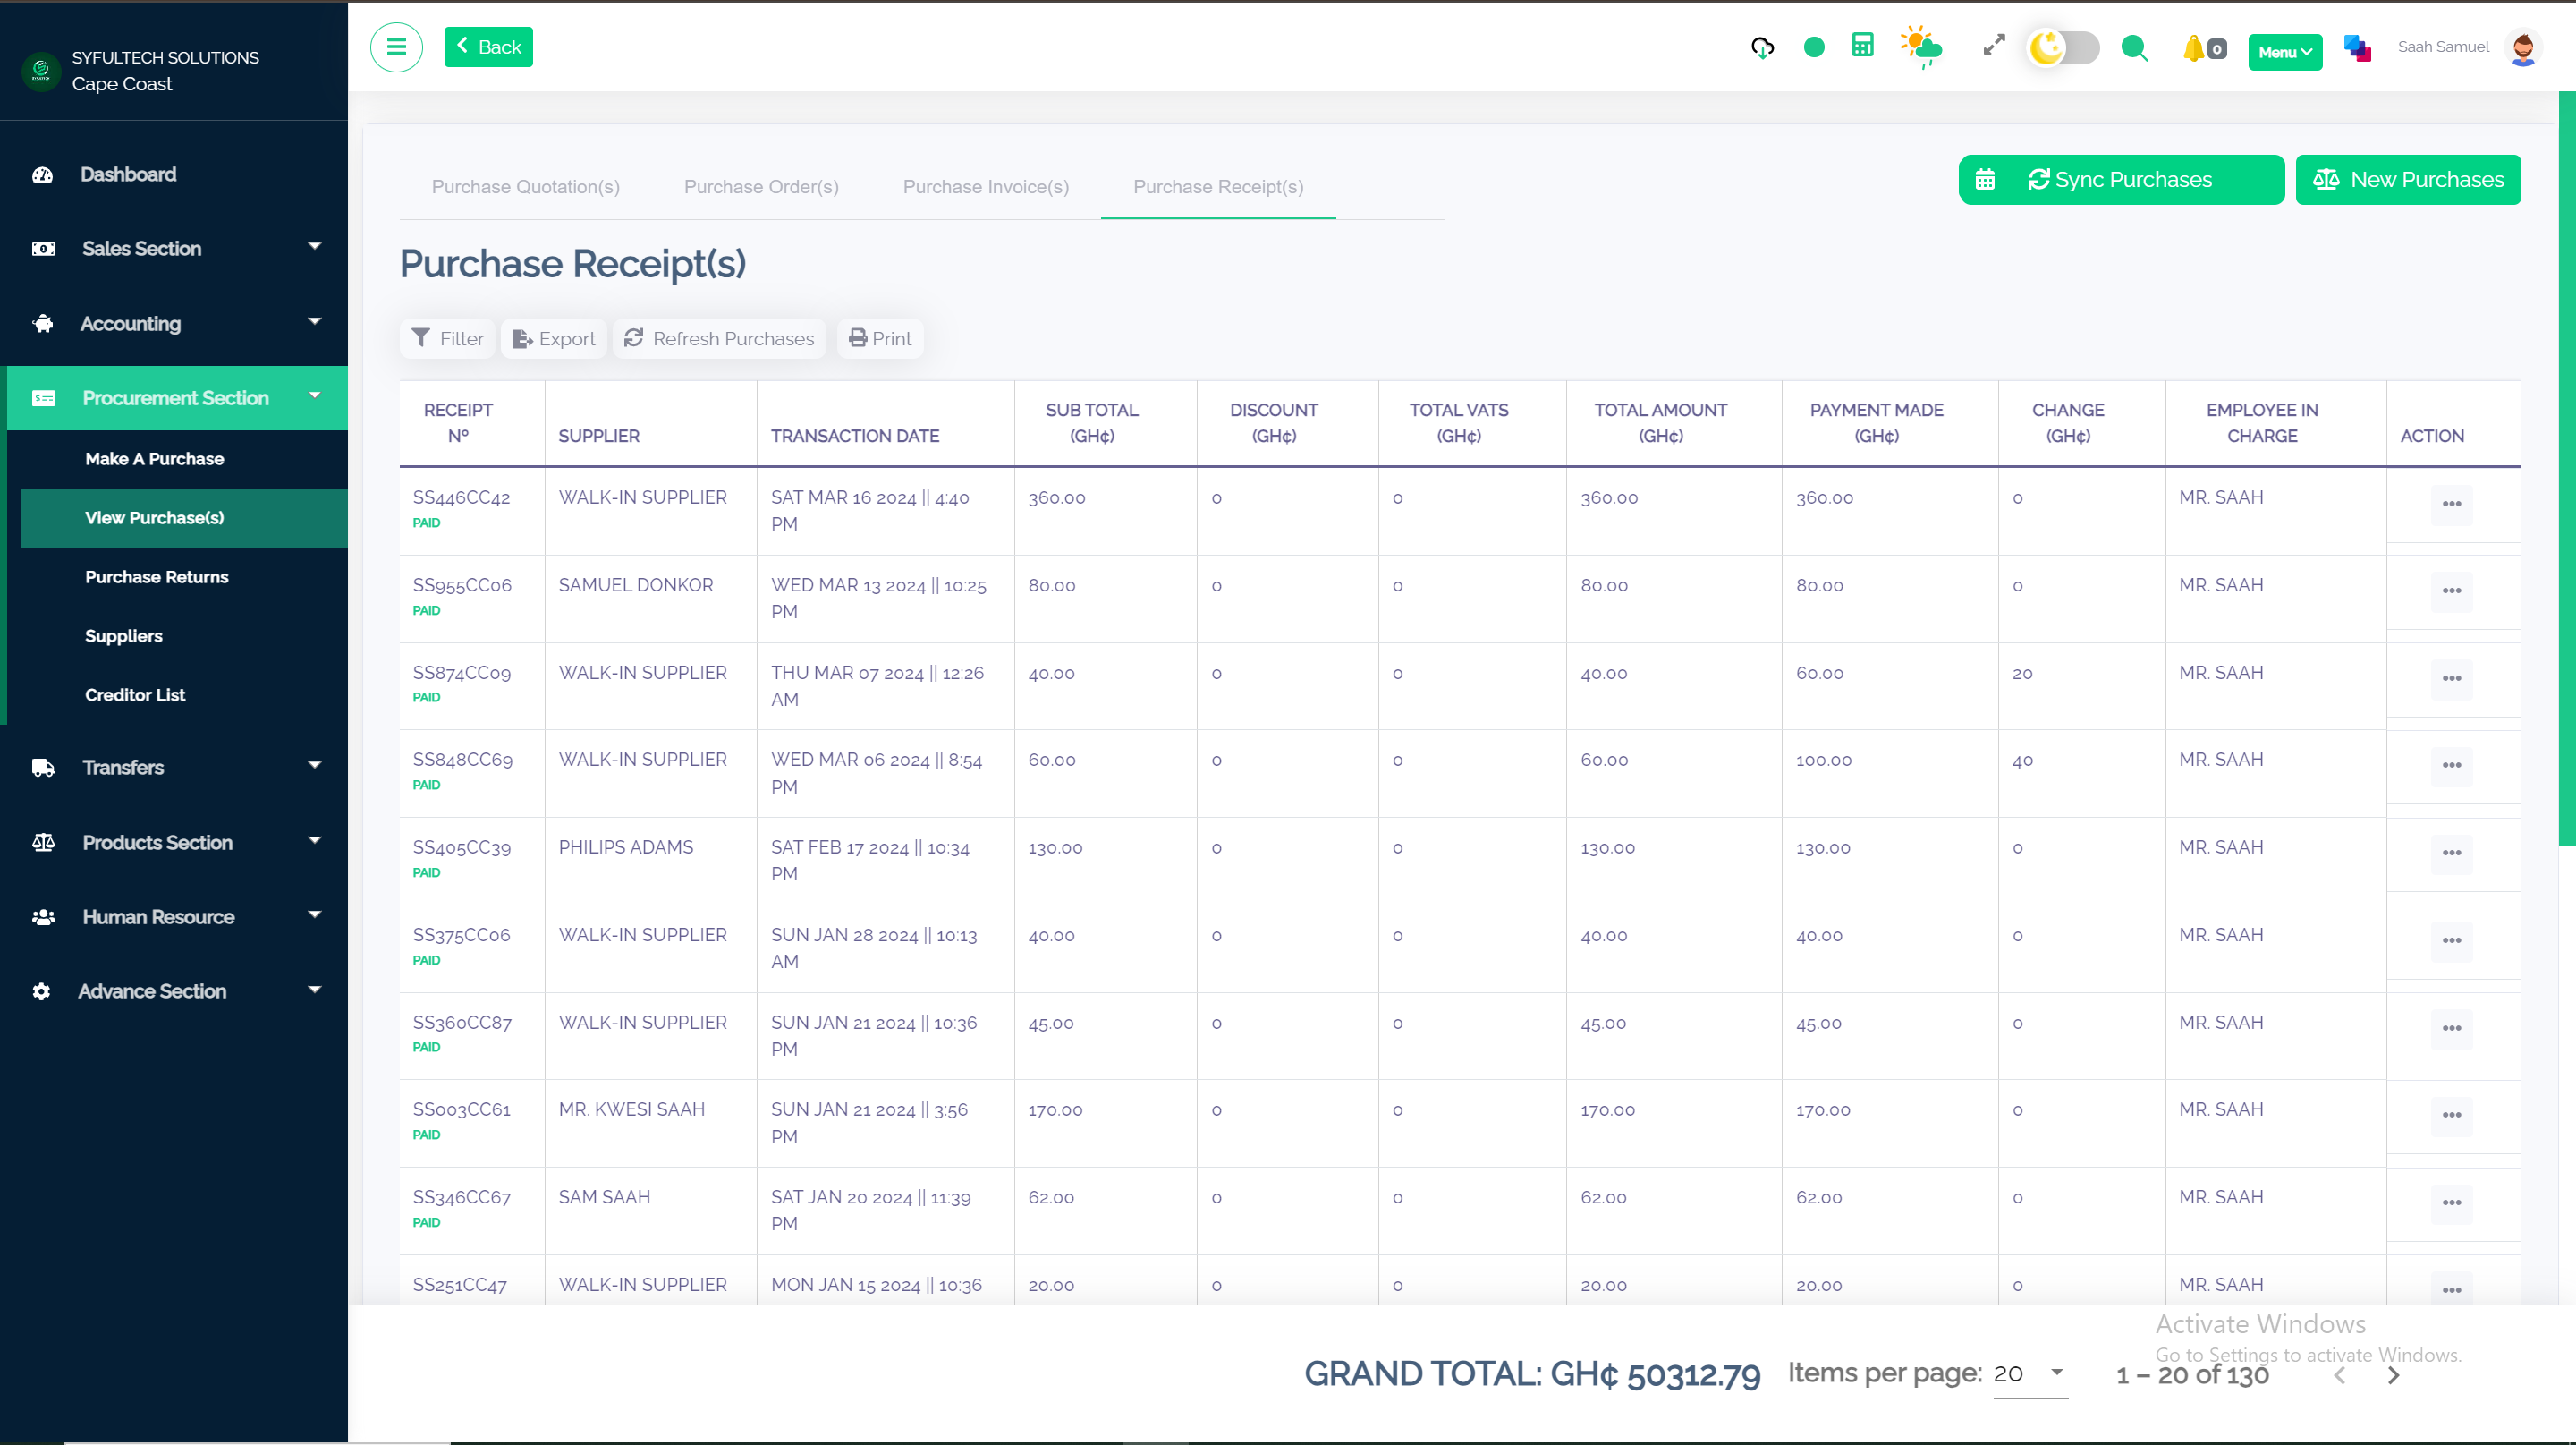Open action menu for receipt SS848CC69

[x=2451, y=765]
